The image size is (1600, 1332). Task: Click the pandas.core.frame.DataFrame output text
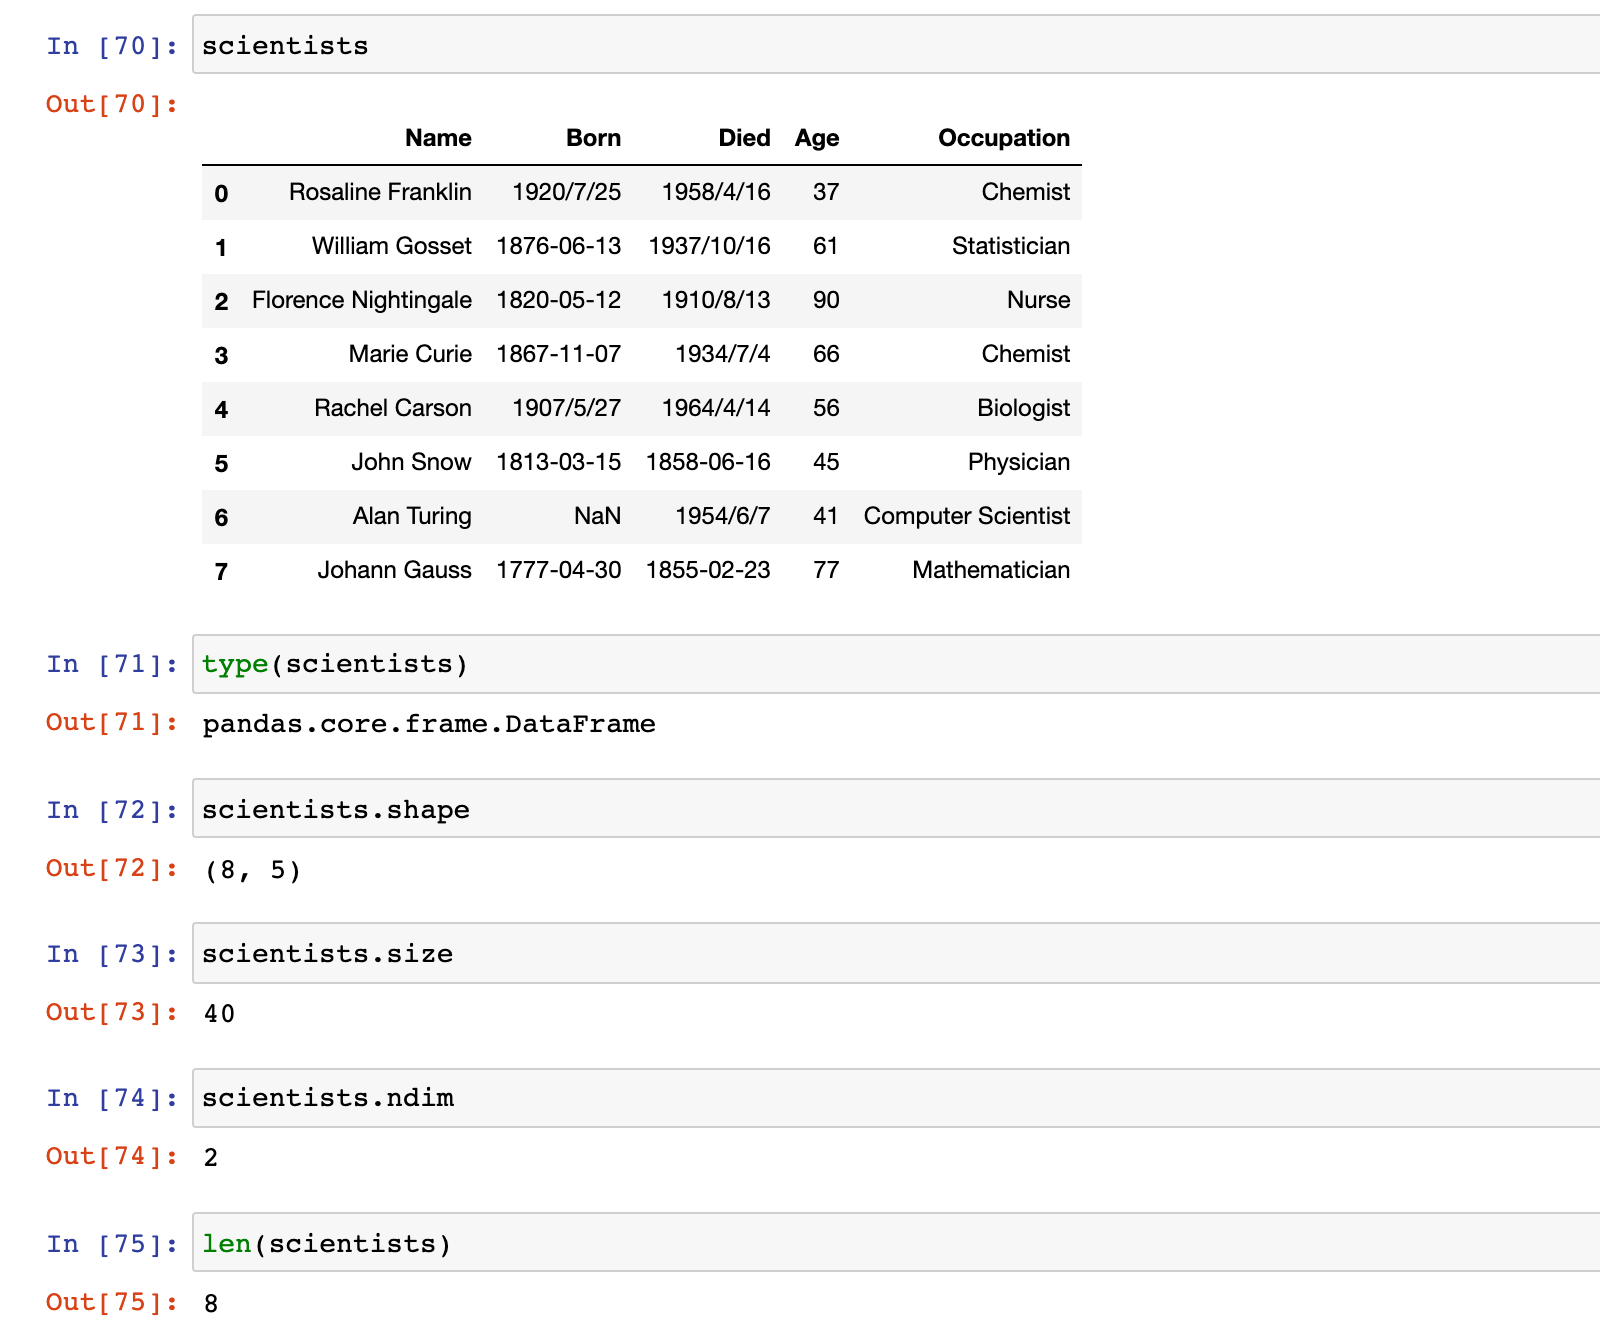pos(429,724)
